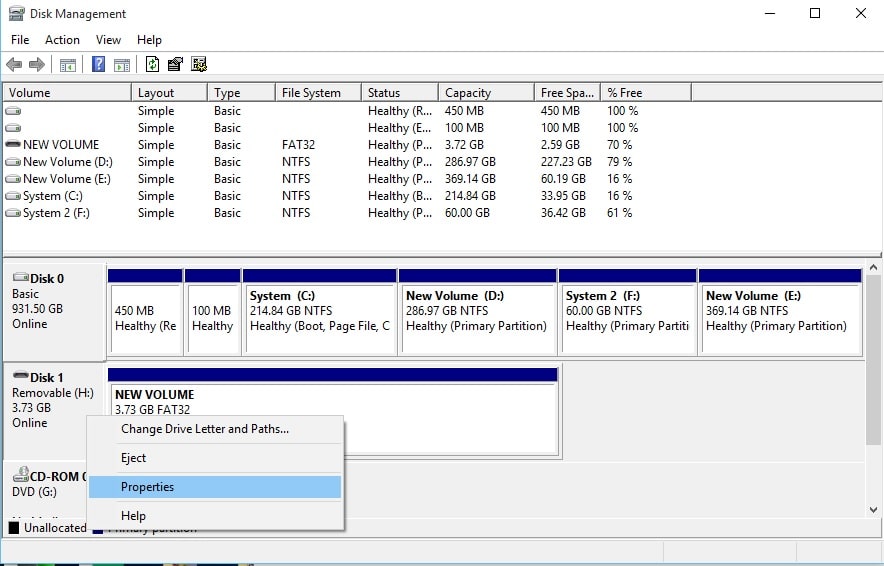This screenshot has height=566, width=884.
Task: Toggle the Show/Hide Action Pane icon
Action: pyautogui.click(x=122, y=65)
